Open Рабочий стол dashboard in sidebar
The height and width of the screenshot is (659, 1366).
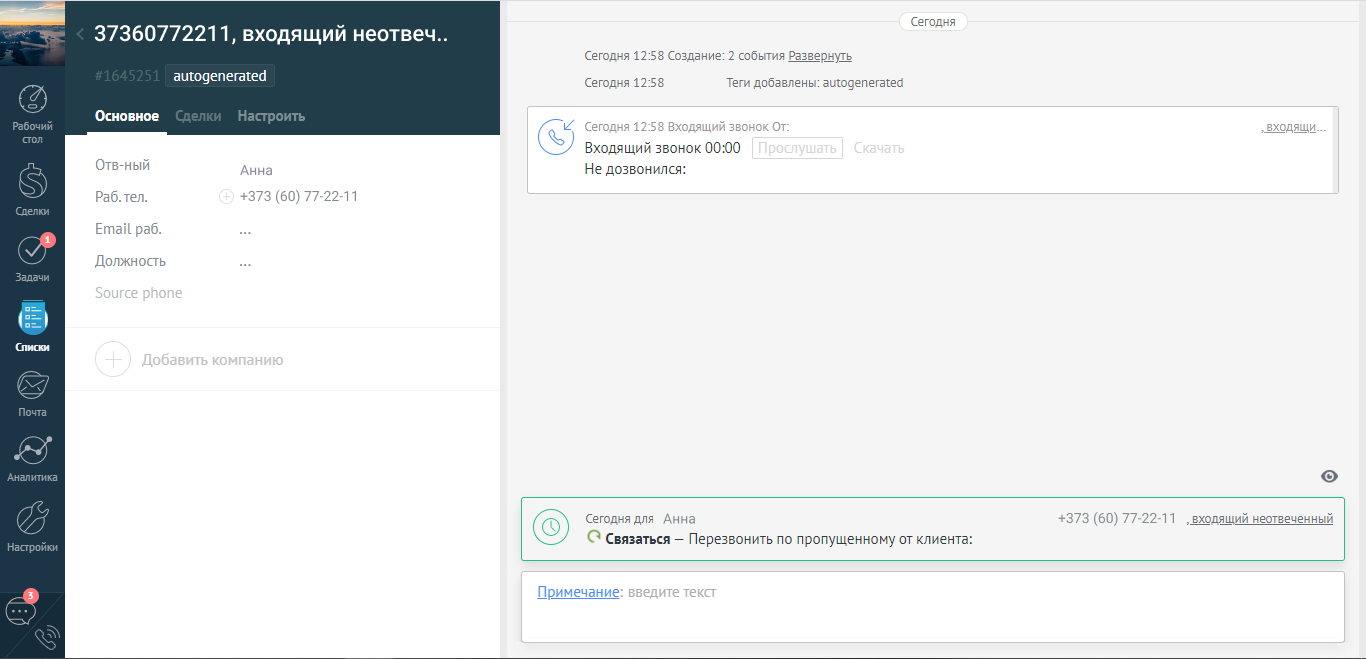pyautogui.click(x=32, y=114)
